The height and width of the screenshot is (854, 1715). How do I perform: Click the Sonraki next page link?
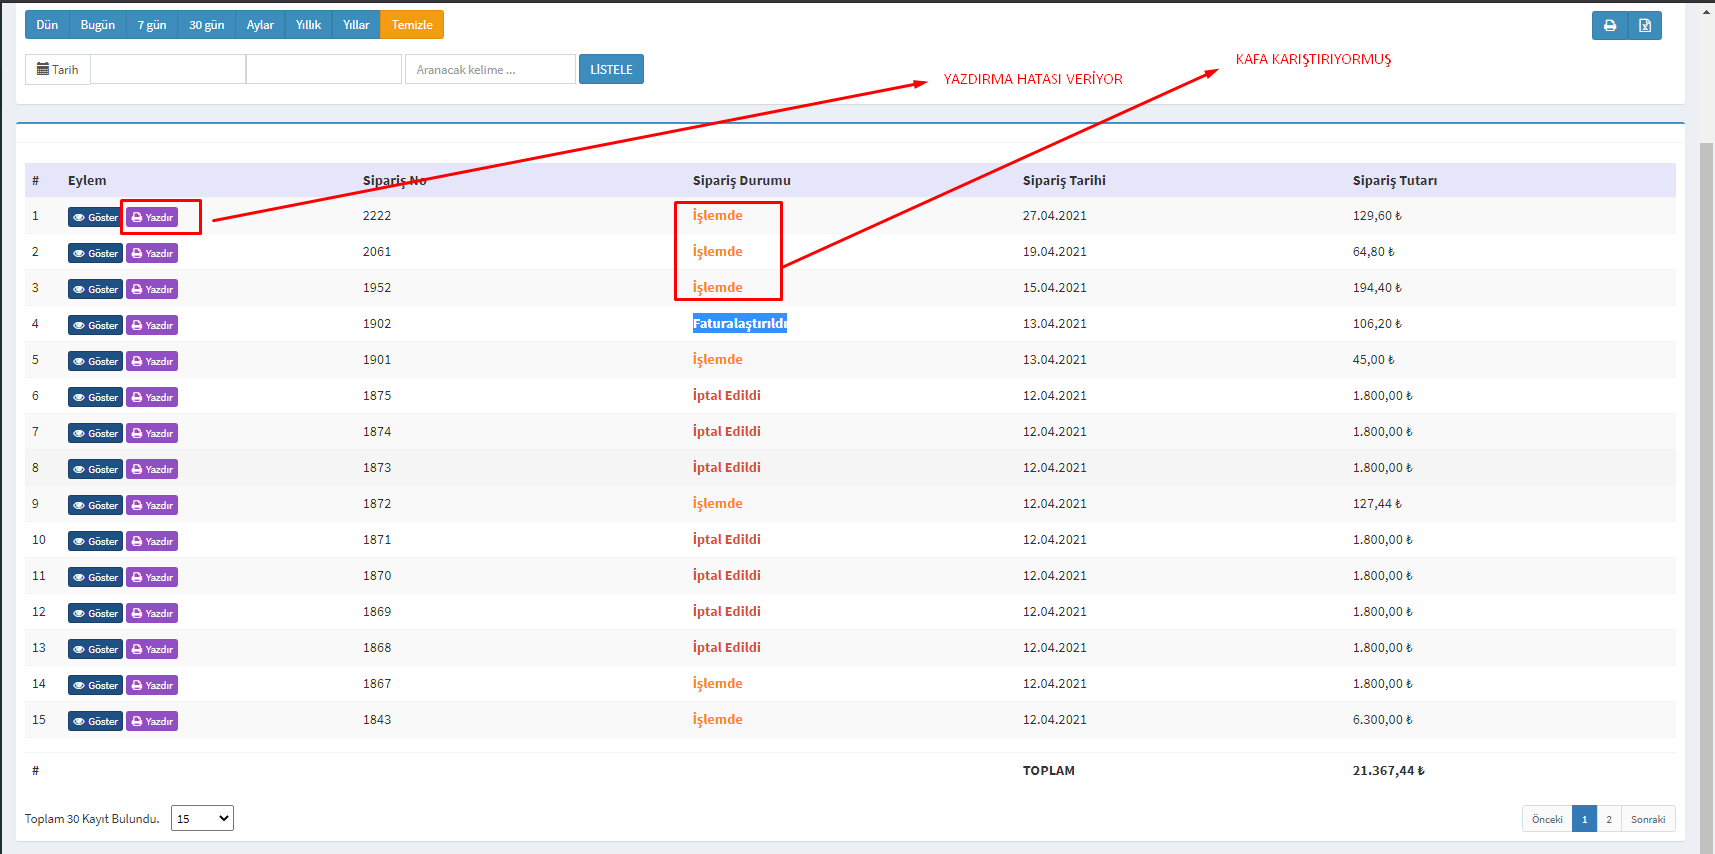pos(1647,820)
